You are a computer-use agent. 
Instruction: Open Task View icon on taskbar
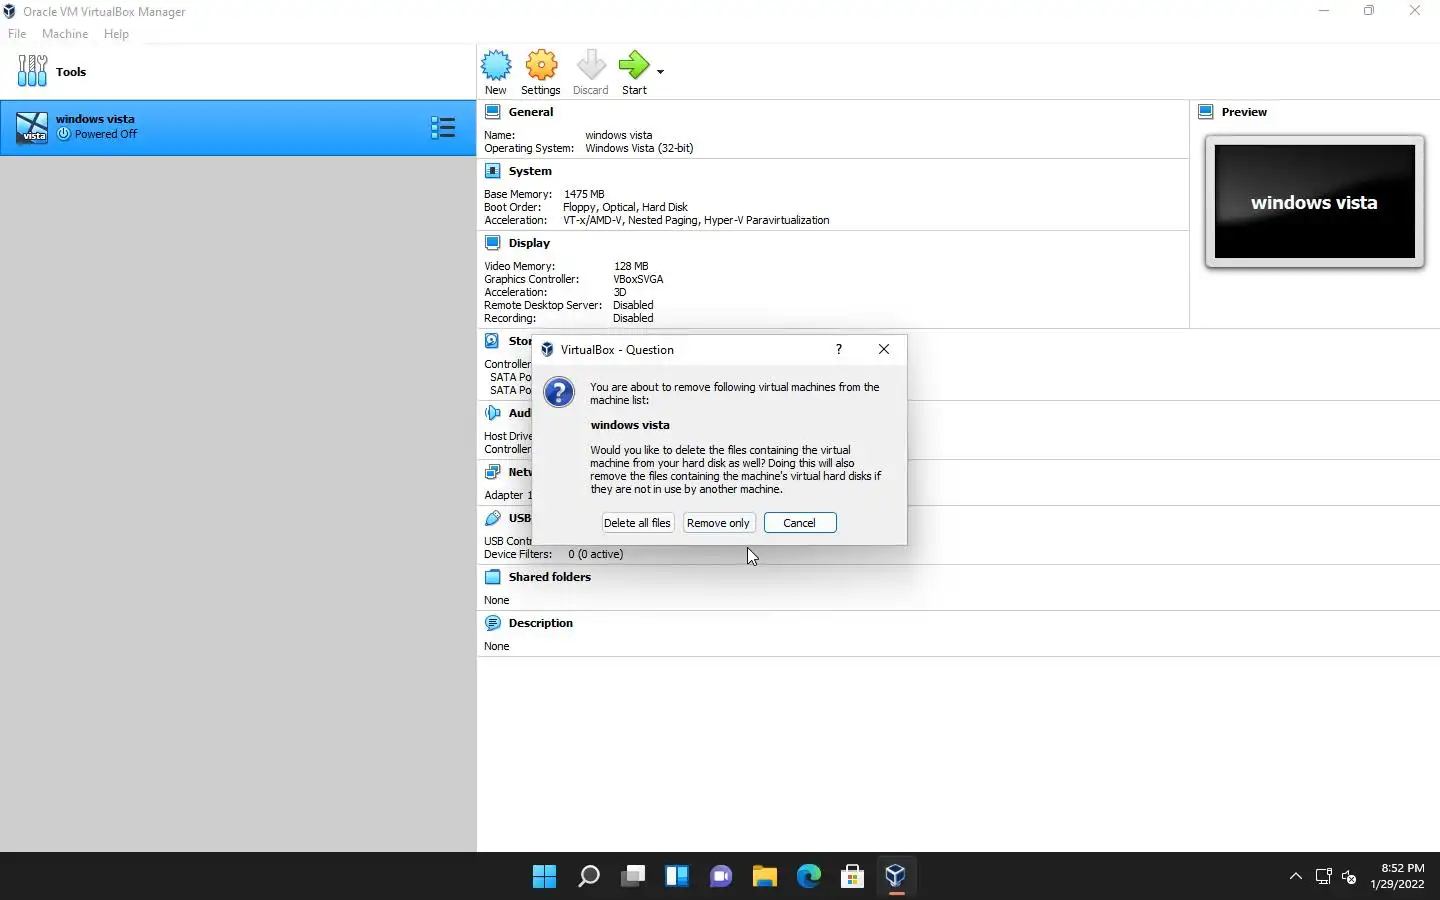tap(633, 877)
